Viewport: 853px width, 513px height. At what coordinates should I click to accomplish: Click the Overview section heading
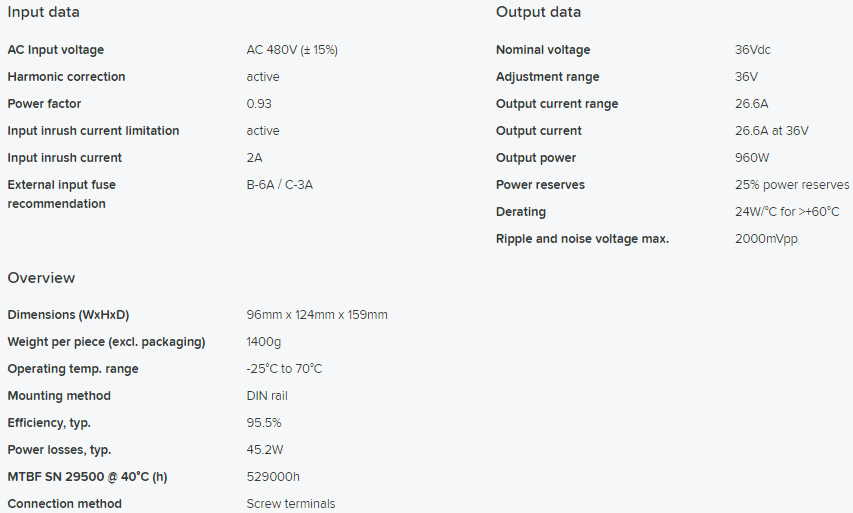tap(41, 278)
